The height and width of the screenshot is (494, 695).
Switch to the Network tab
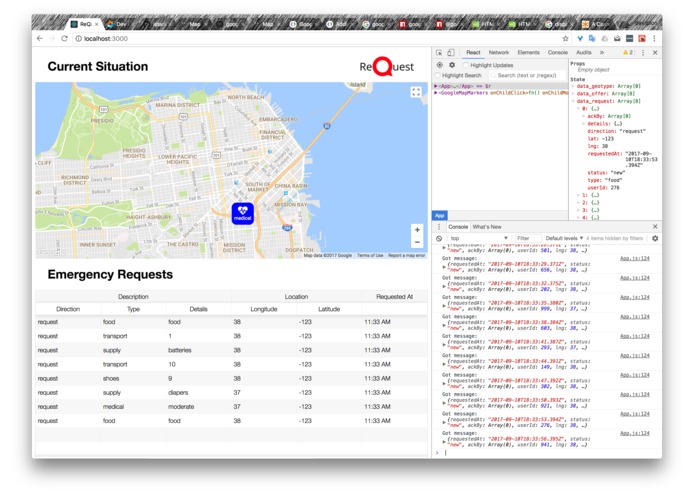coord(499,52)
